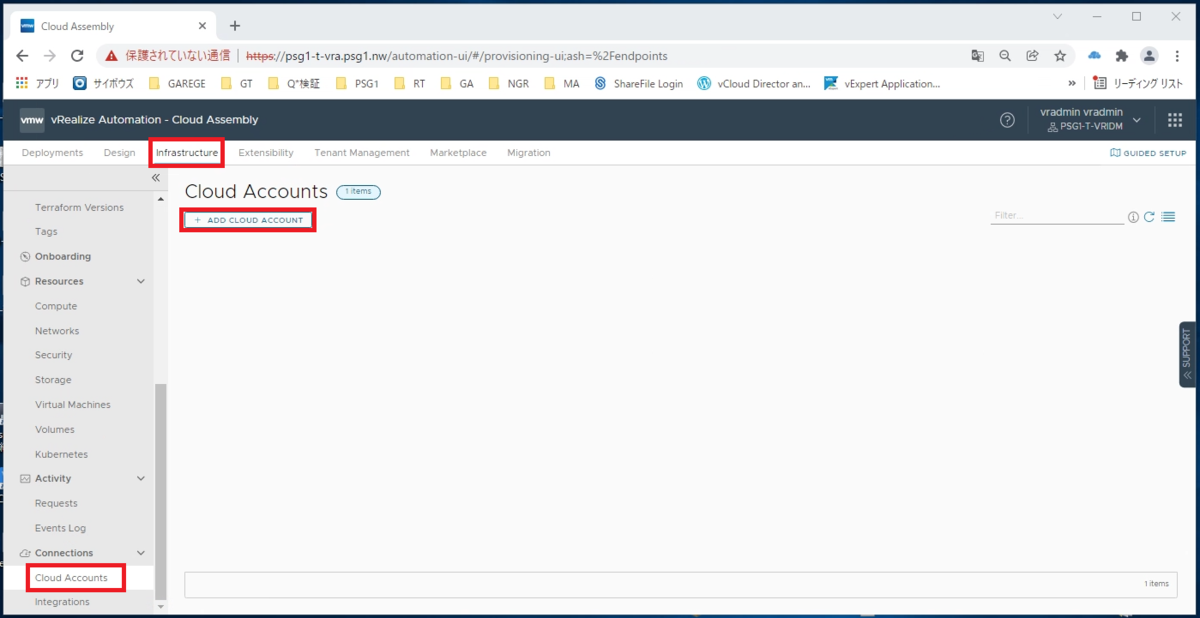Screen dimensions: 1200x618
Task: Open vExpert Application bookmark
Action: [x=882, y=84]
